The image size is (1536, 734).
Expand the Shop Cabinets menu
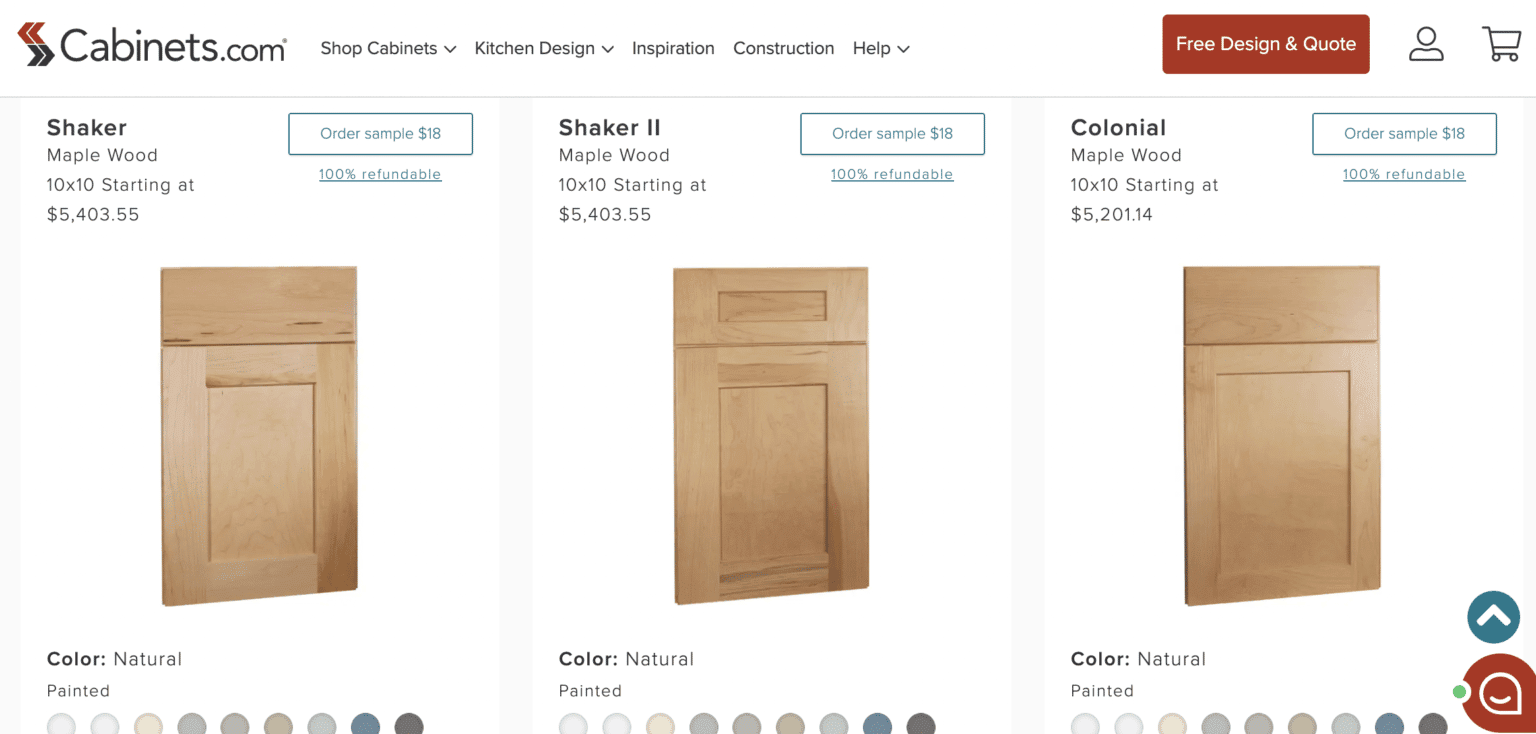(x=388, y=48)
